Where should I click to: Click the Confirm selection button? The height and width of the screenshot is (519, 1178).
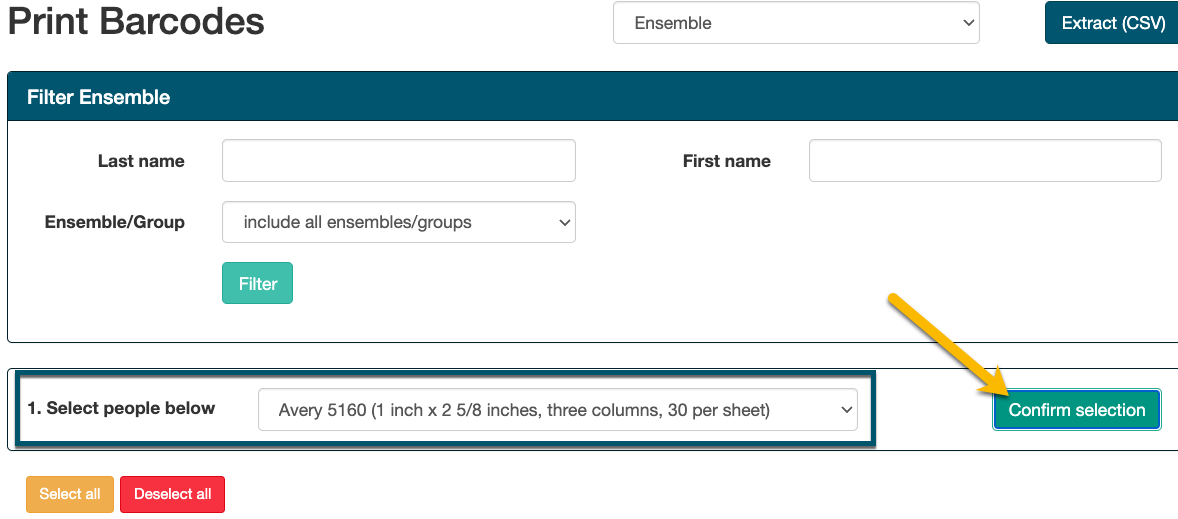point(1077,409)
